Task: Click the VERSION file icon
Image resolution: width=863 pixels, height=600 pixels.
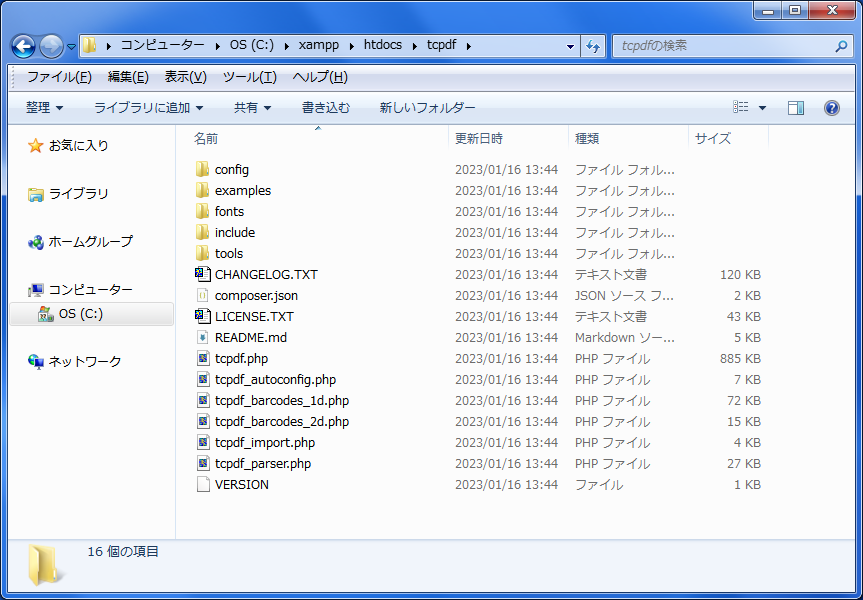Action: [x=203, y=484]
